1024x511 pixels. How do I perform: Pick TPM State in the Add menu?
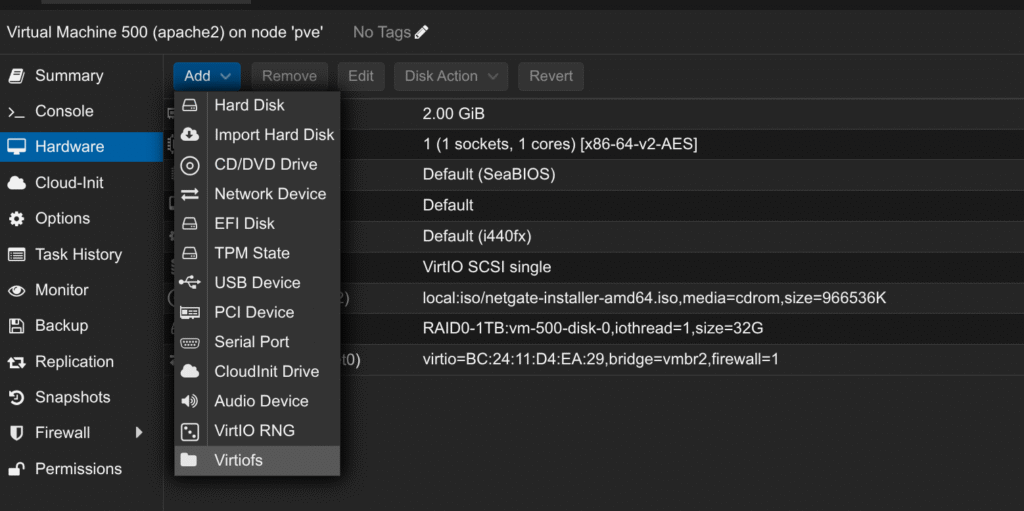(252, 253)
